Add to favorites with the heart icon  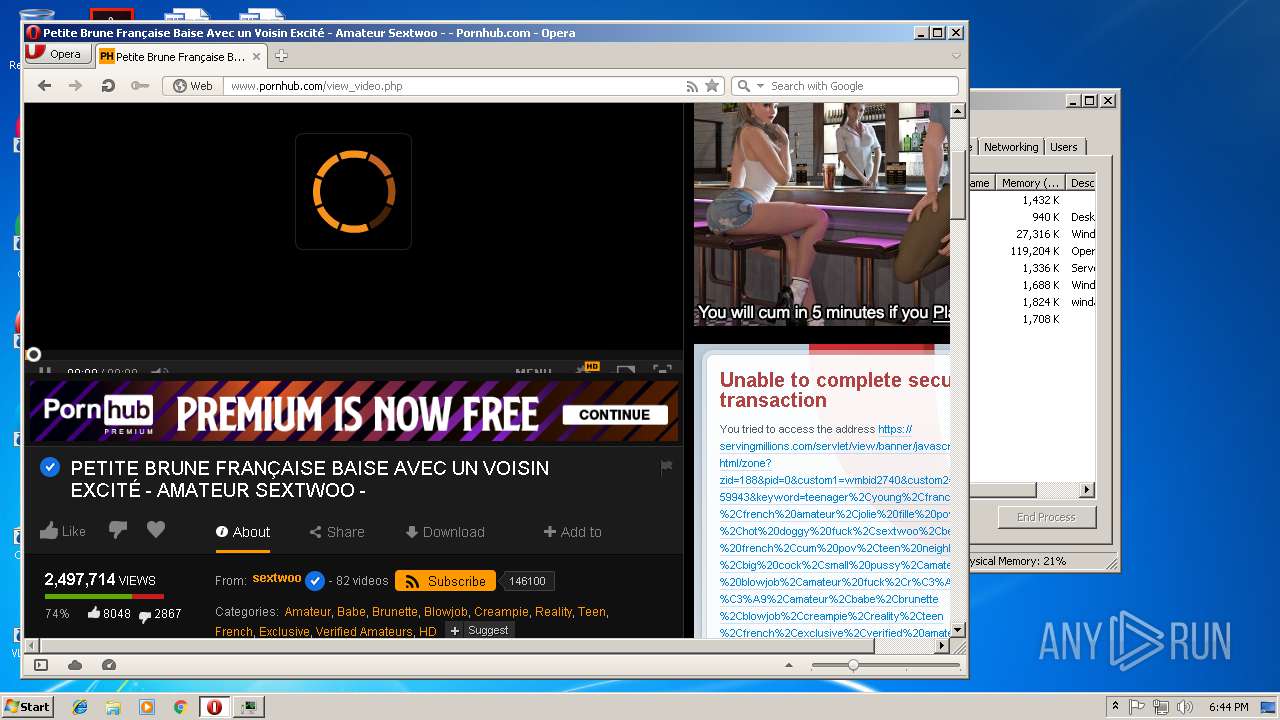(156, 530)
